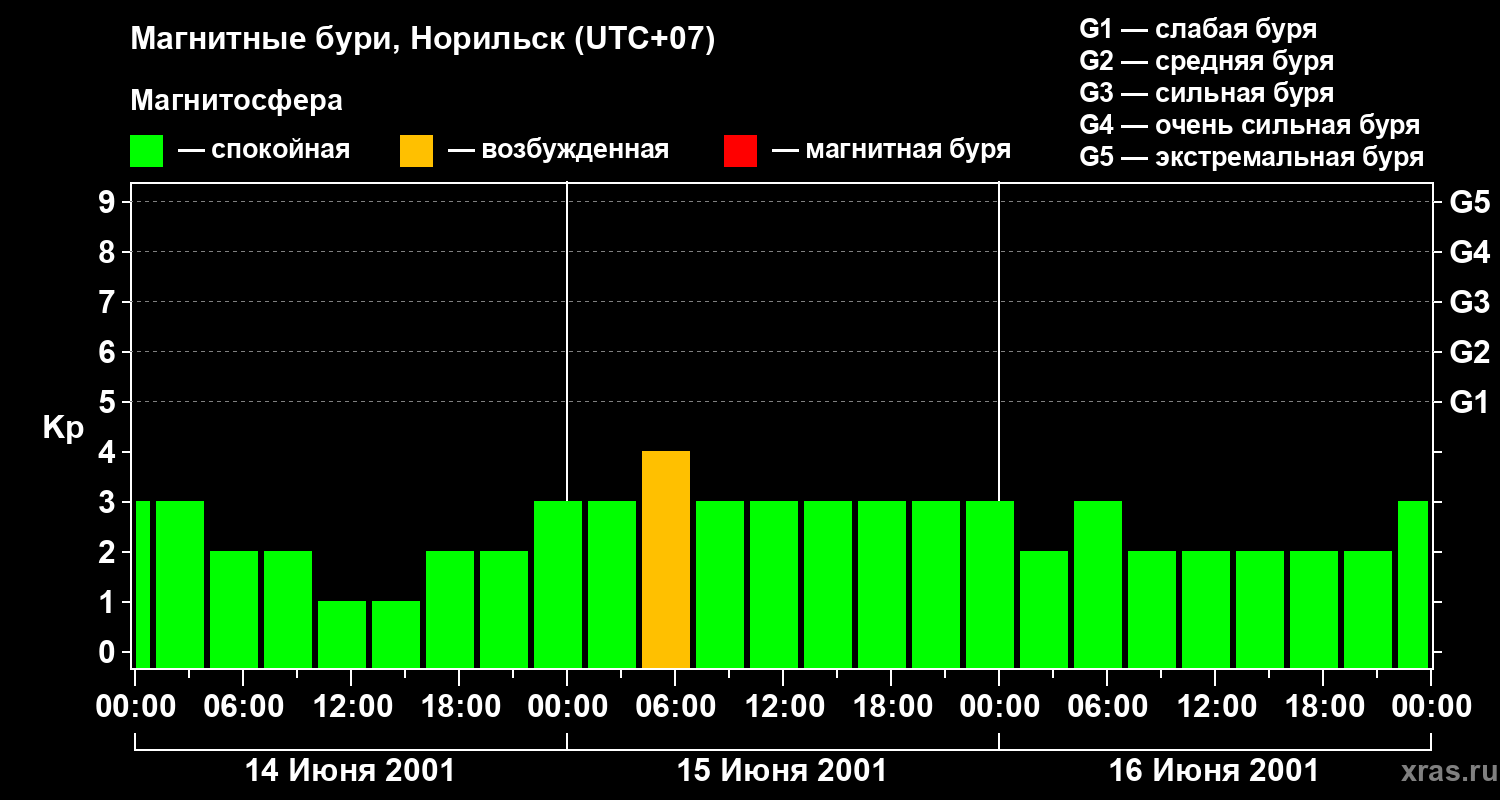The width and height of the screenshot is (1500, 800).
Task: Click the 'G5' label on right axis
Action: [x=1469, y=203]
